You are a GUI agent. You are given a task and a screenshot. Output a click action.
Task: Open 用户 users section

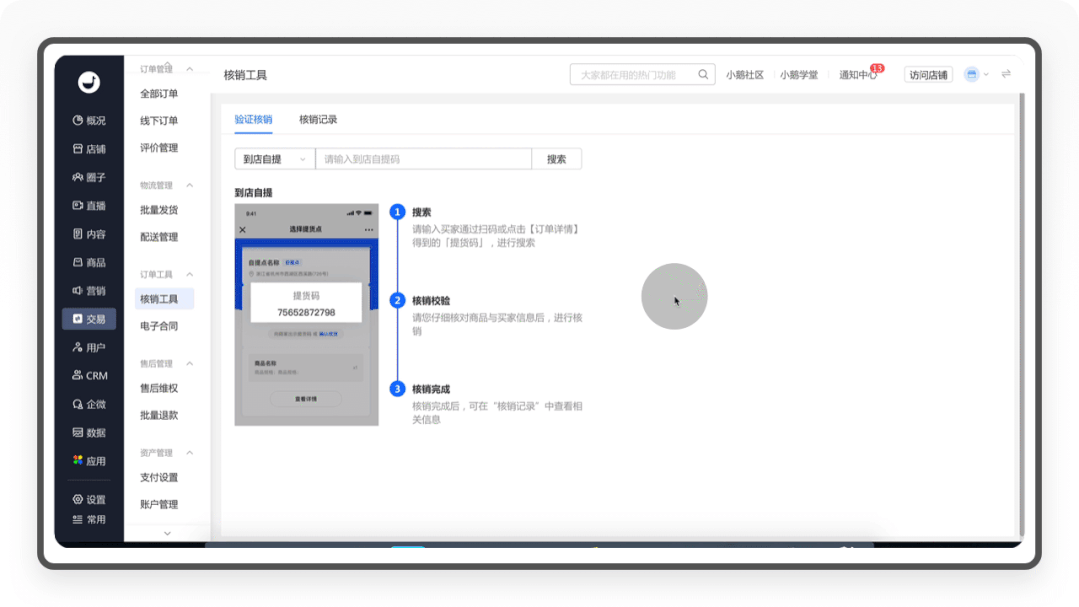[89, 348]
